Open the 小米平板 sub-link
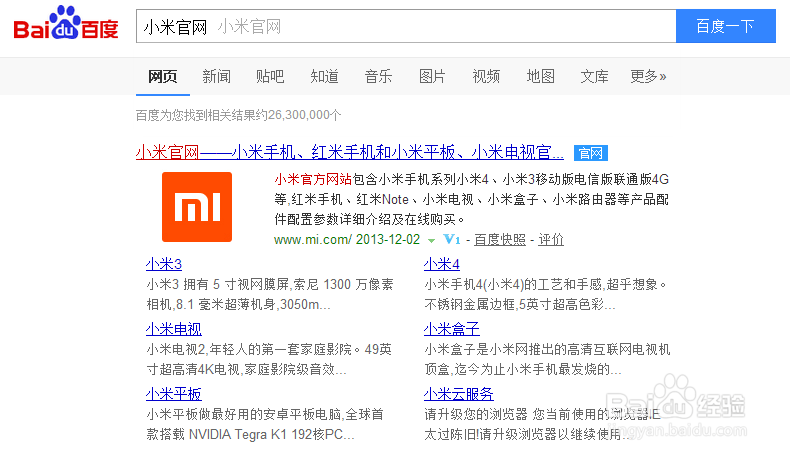 tap(174, 394)
